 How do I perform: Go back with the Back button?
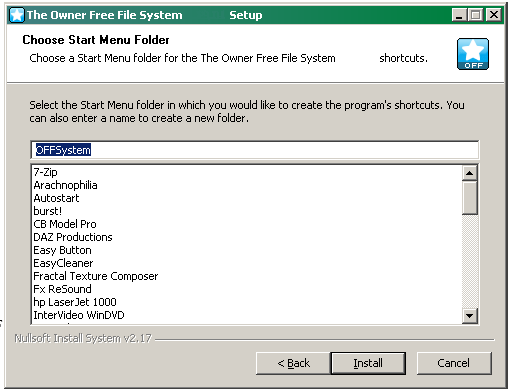pos(293,363)
